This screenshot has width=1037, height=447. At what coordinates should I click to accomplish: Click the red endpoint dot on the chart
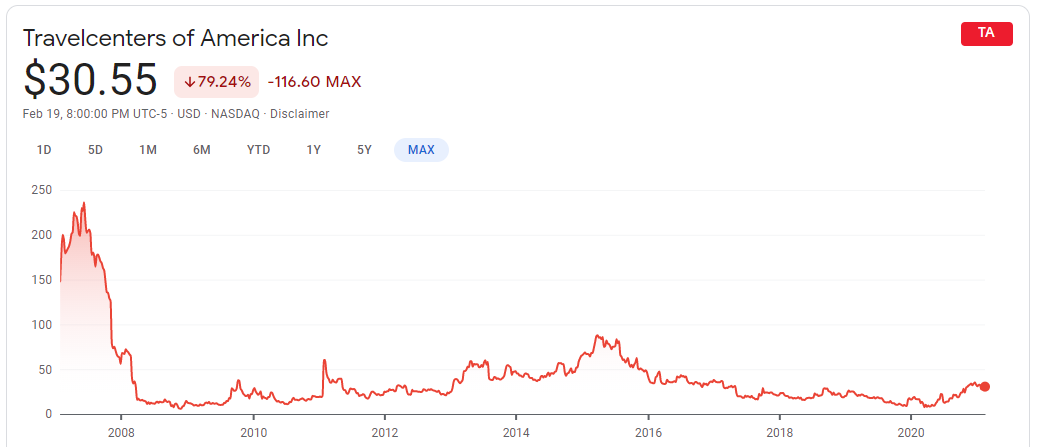(x=984, y=387)
